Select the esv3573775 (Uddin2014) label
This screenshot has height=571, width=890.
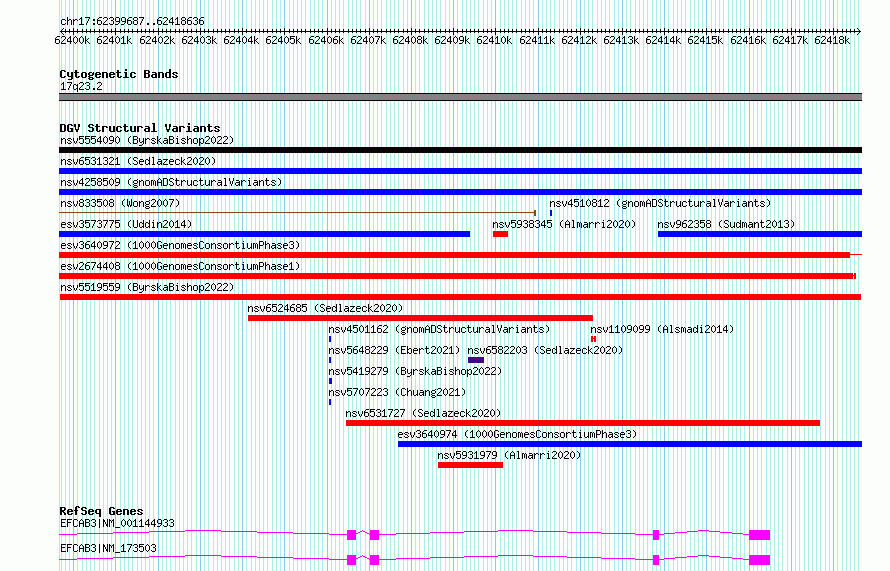pyautogui.click(x=126, y=224)
